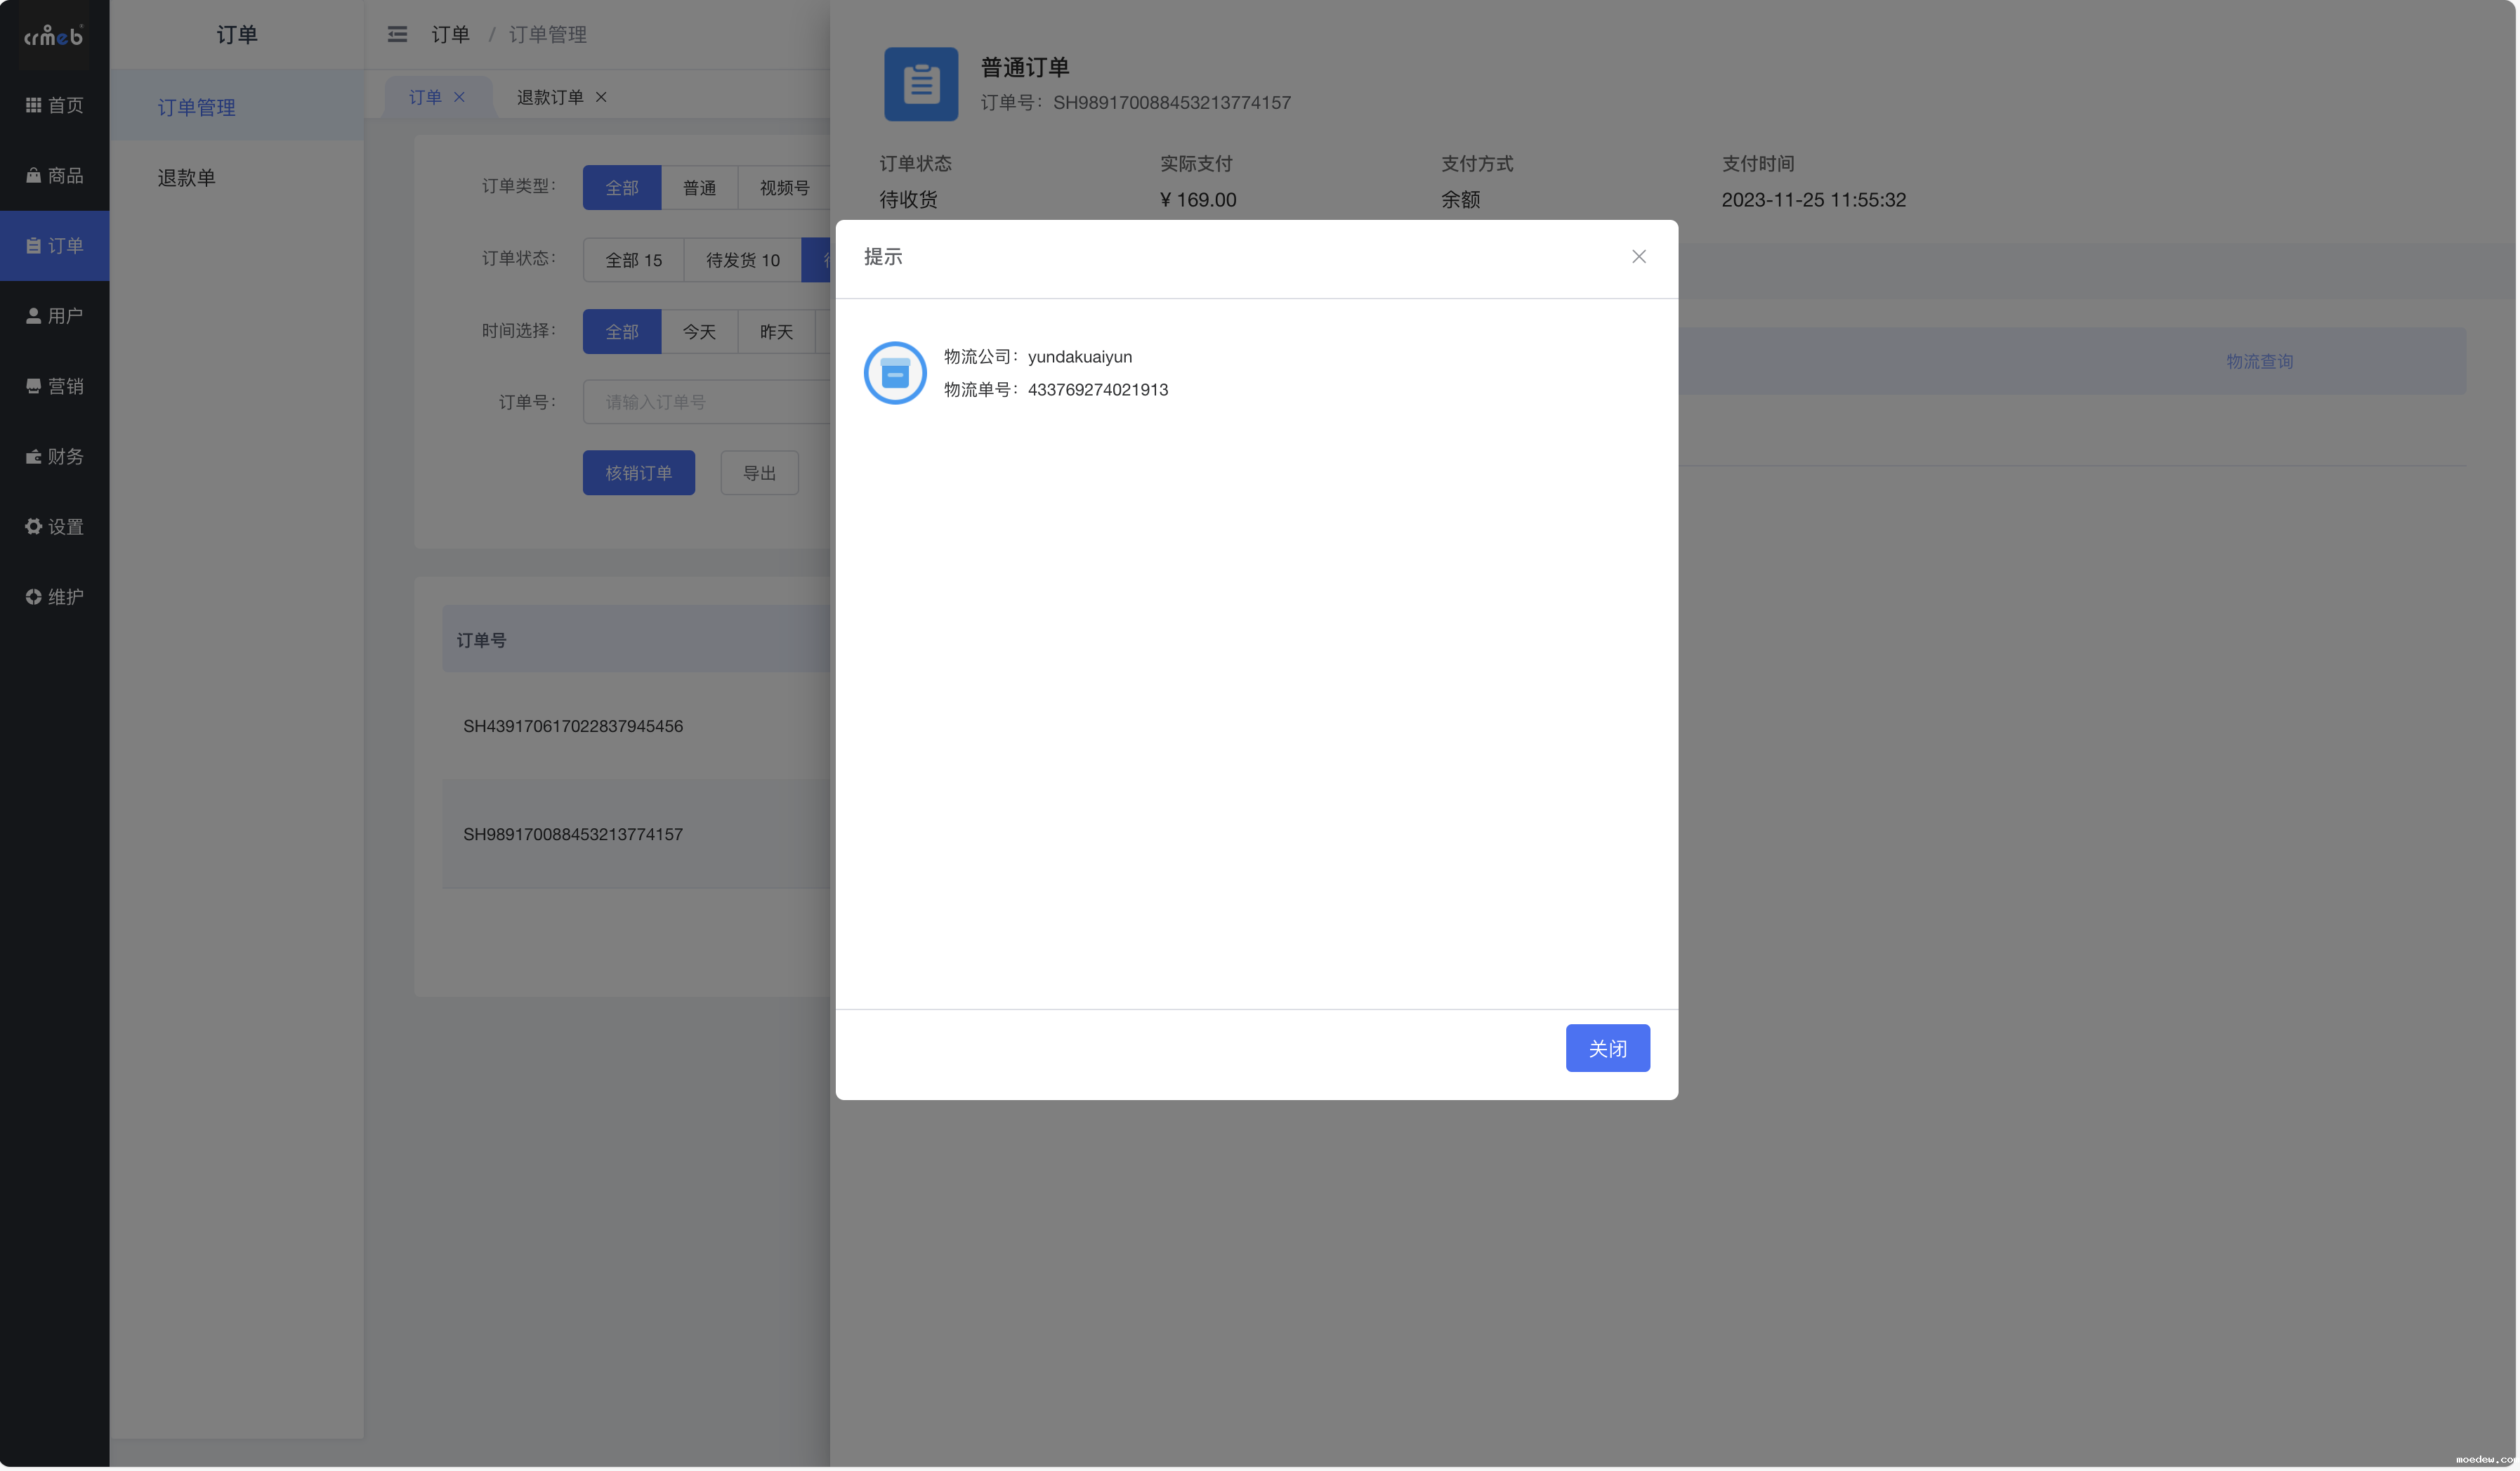
Task: Open 退款单 in the order submenu
Action: [186, 178]
